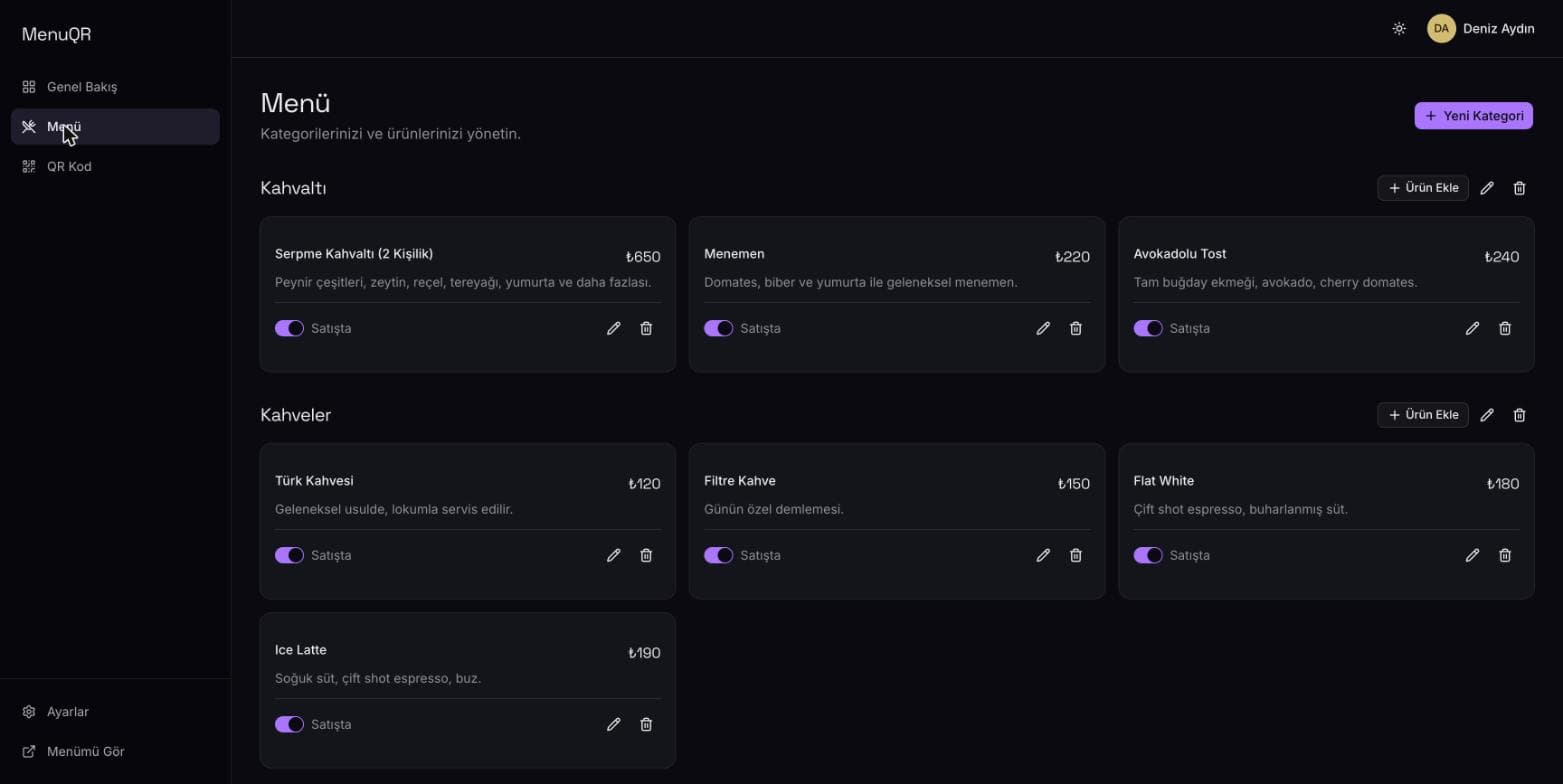
Task: Edit the Türk Kahvesi item
Action: point(614,555)
